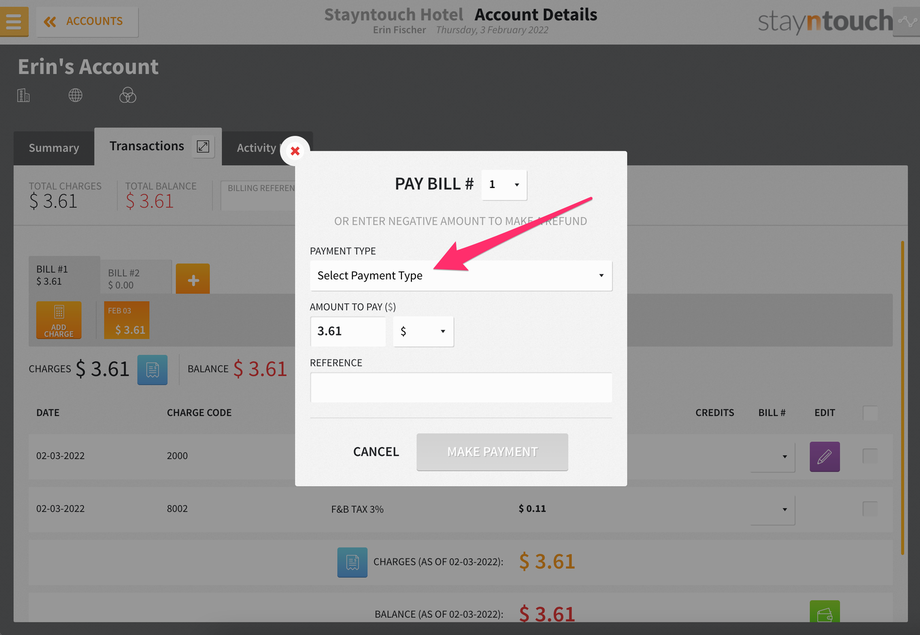The width and height of the screenshot is (920, 635).
Task: Click the Add Charge calculator icon
Action: 59,320
